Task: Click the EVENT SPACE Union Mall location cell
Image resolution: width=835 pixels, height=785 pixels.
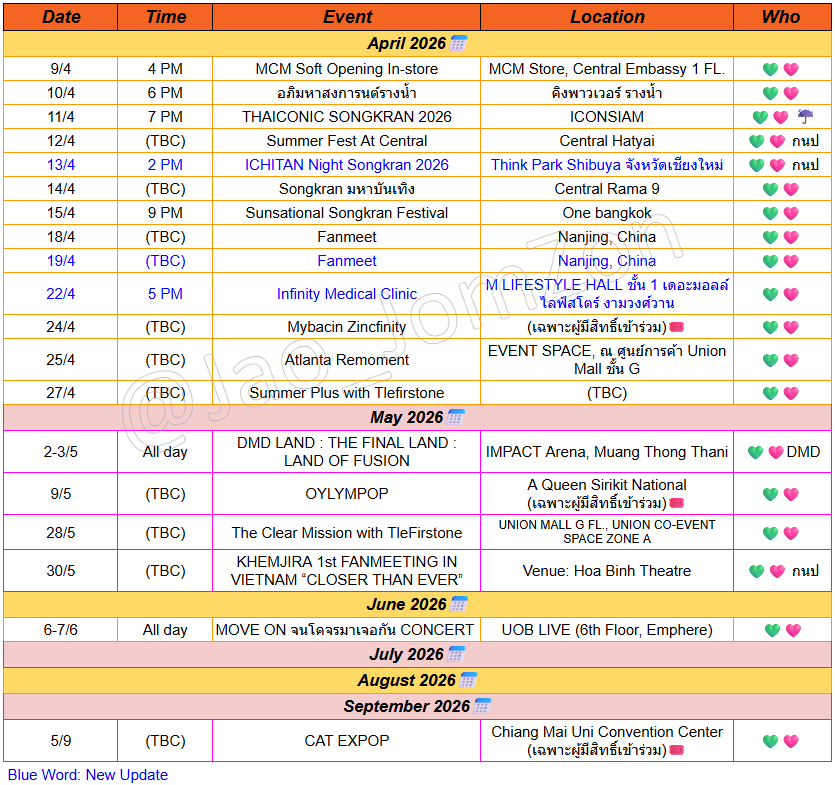Action: coord(607,359)
